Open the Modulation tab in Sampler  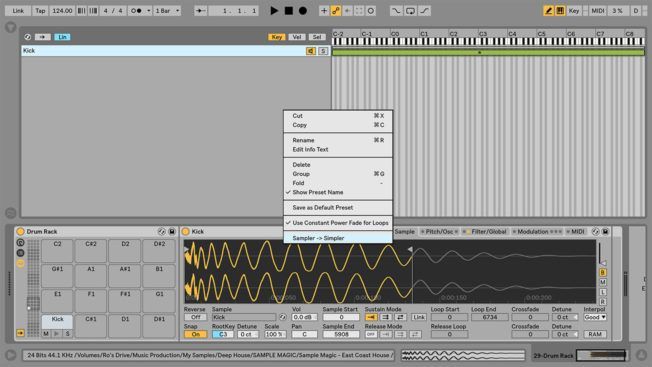tap(537, 232)
